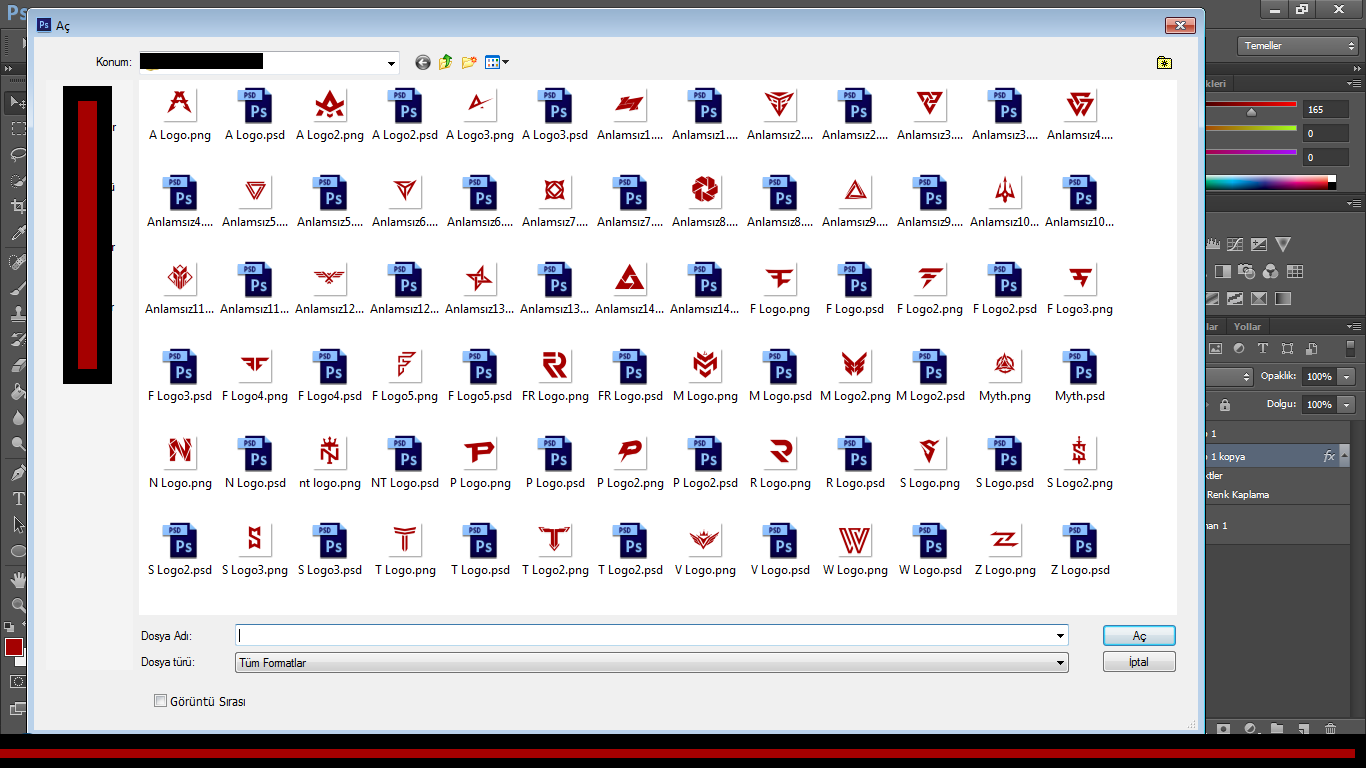Select the Crop tool

click(x=17, y=207)
